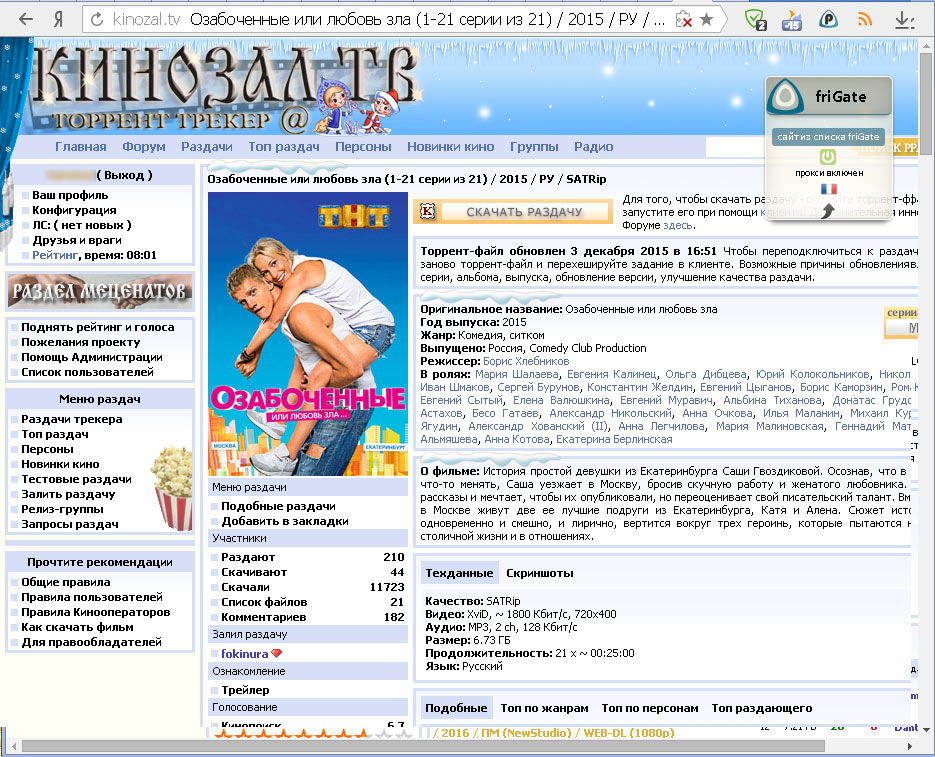935x757 pixels.
Task: Open the uploader fokinura profile link
Action: click(244, 654)
